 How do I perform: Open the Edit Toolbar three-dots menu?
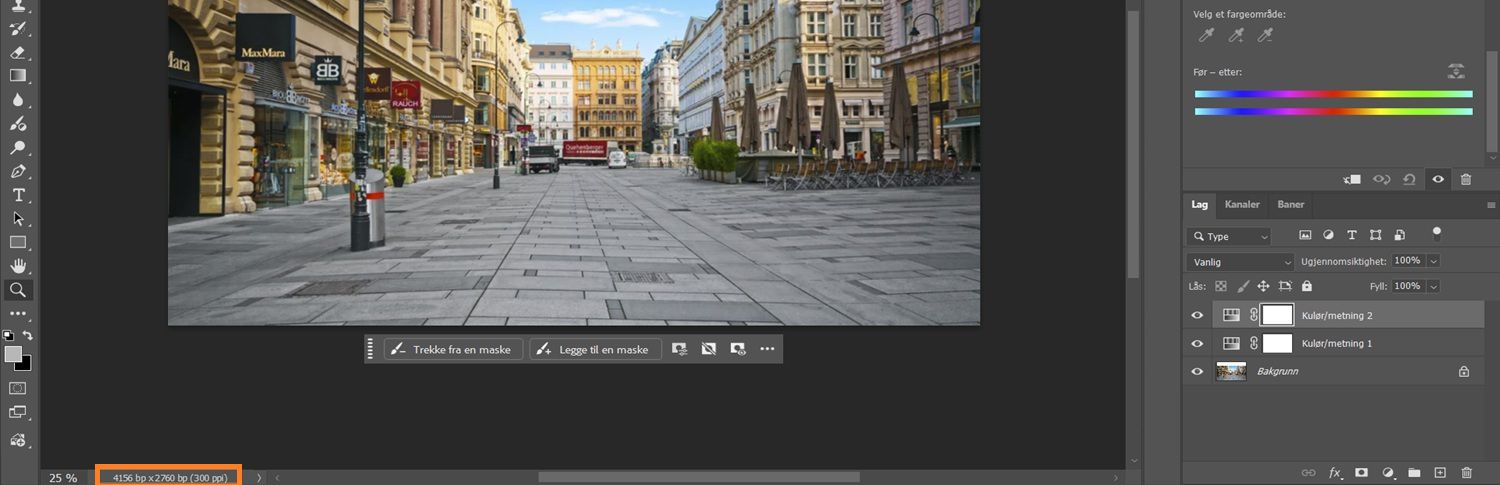coord(18,314)
